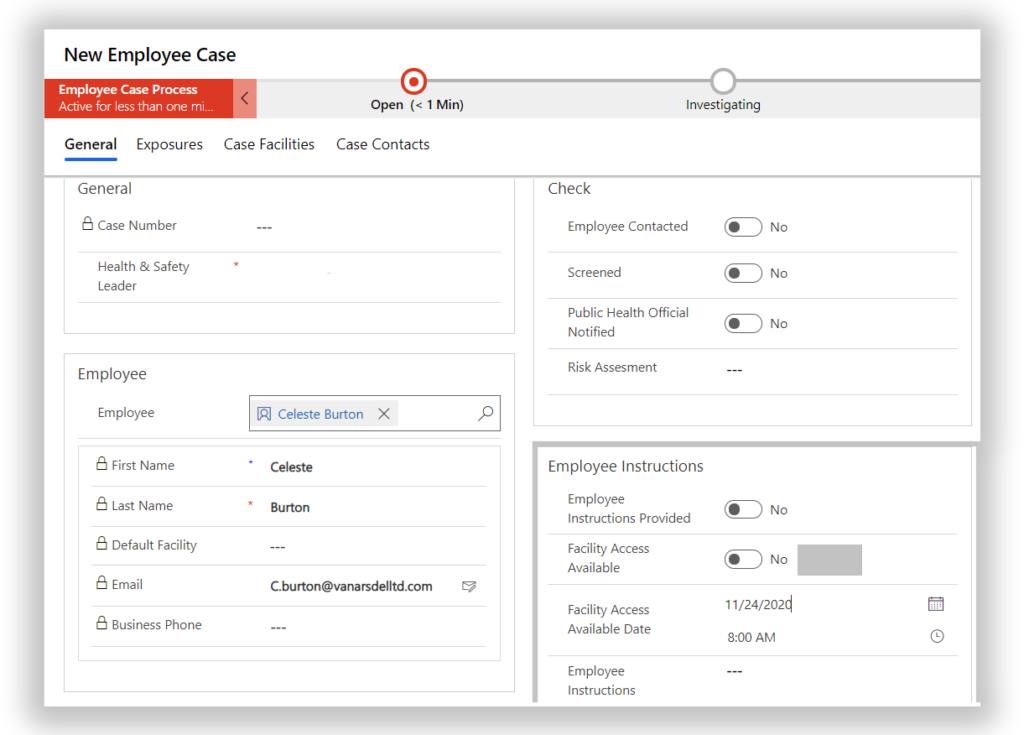The width and height of the screenshot is (1024, 735).
Task: Open the time picker clock icon
Action: point(936,636)
